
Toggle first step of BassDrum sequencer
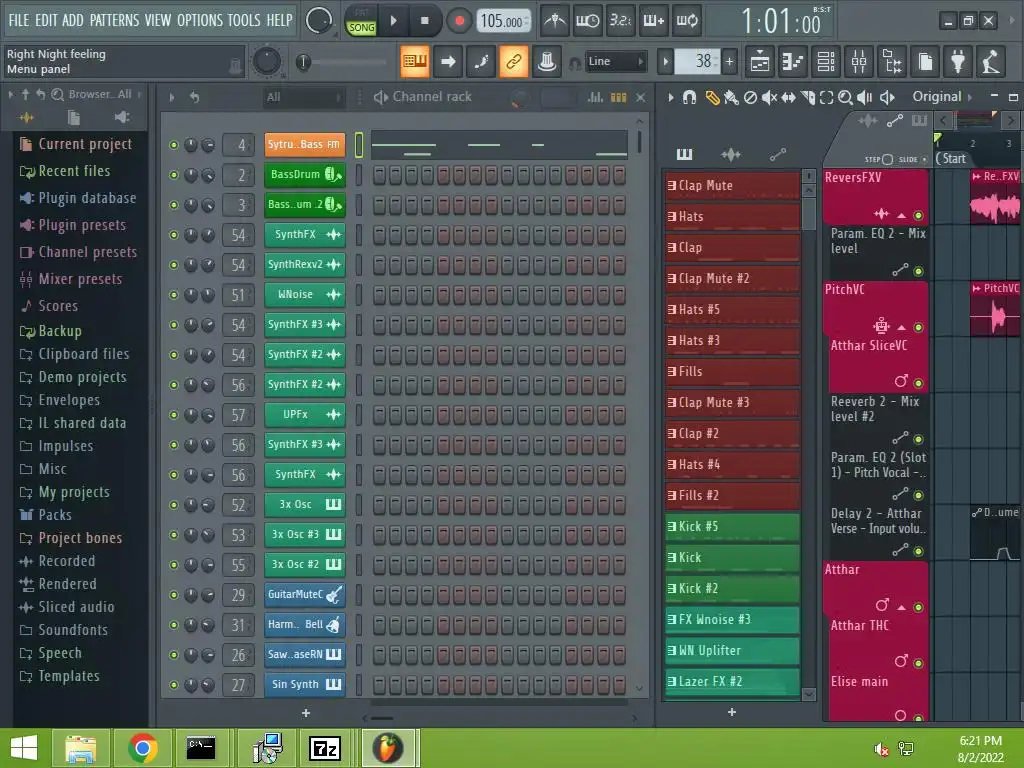(379, 175)
